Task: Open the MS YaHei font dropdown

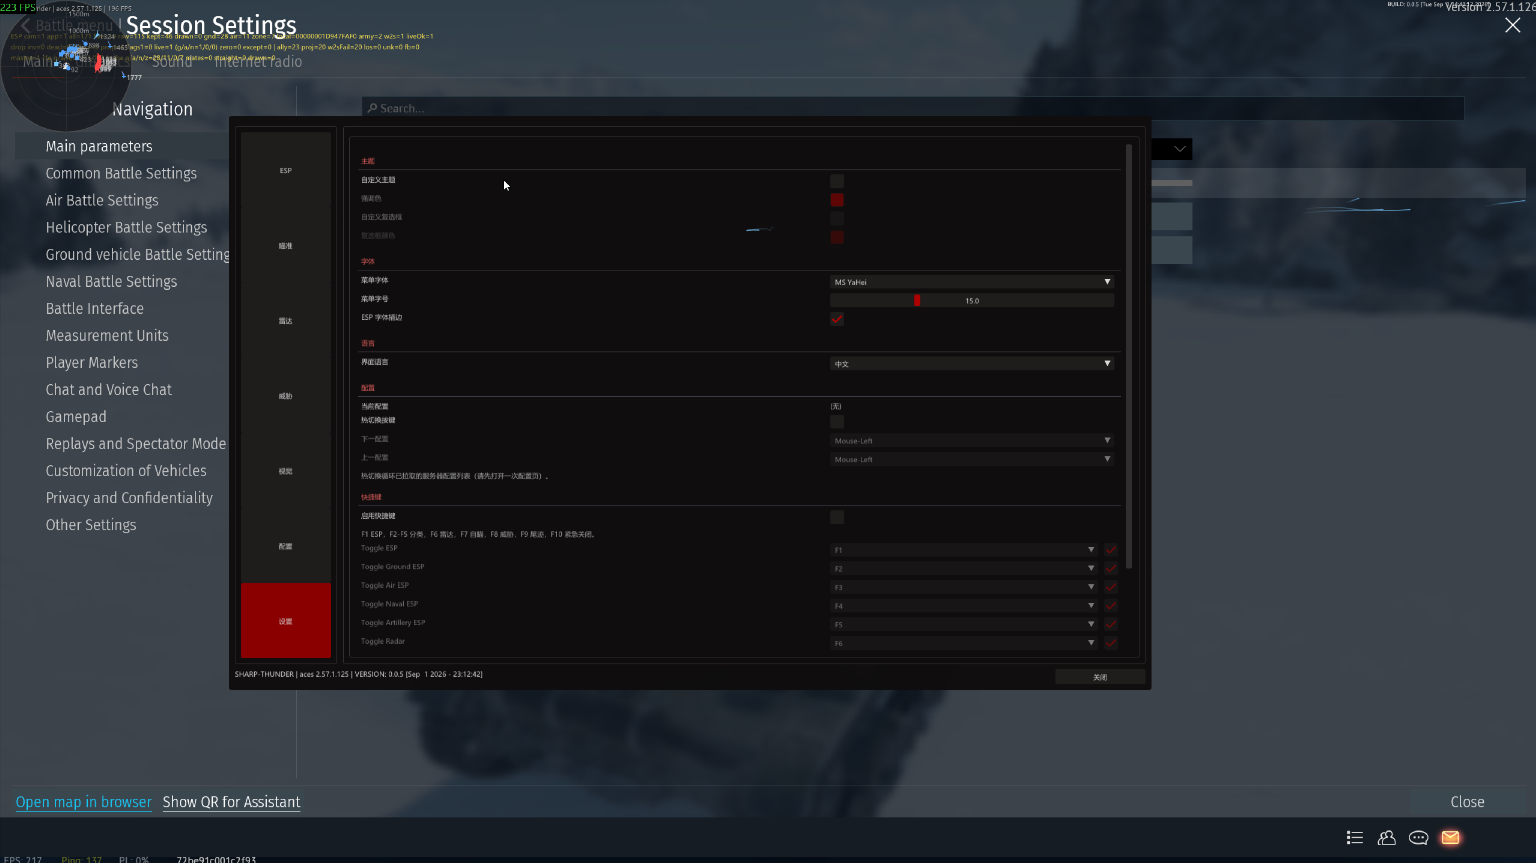Action: tap(971, 282)
